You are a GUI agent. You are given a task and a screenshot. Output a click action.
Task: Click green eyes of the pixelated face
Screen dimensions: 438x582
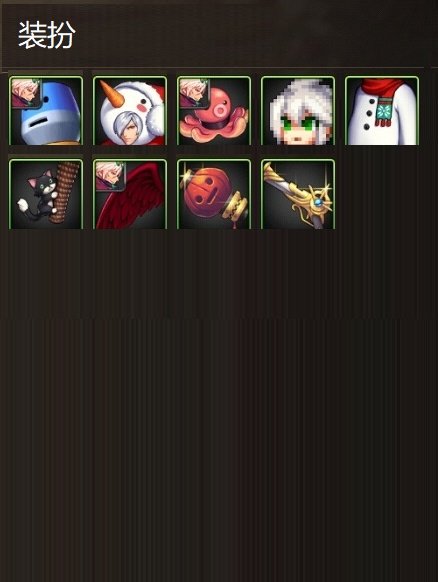(x=298, y=124)
